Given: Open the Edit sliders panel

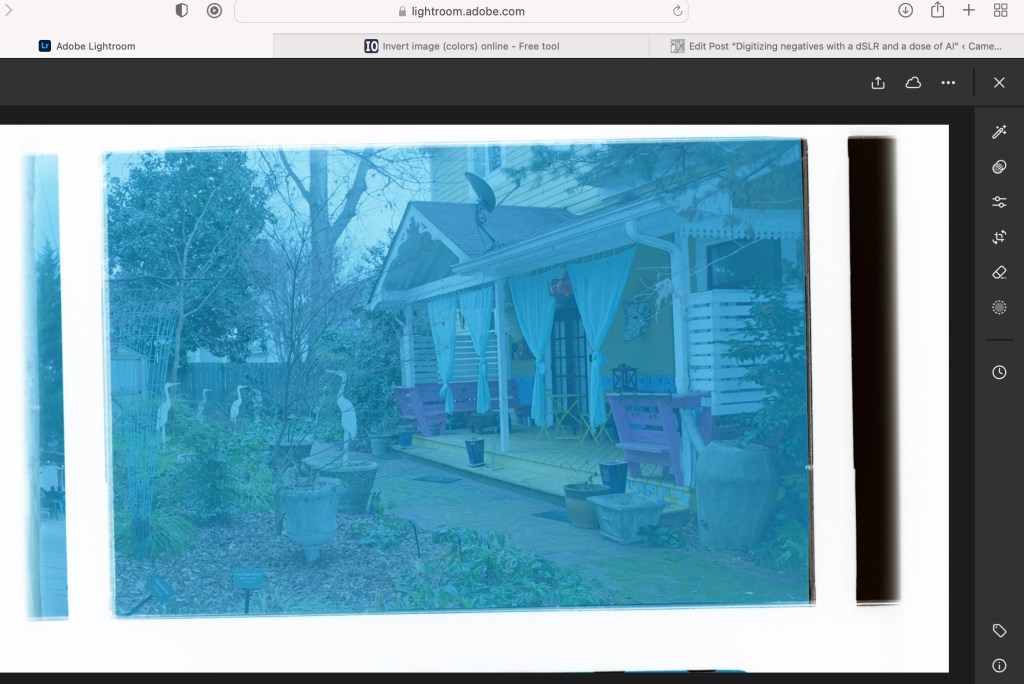Looking at the screenshot, I should (998, 202).
